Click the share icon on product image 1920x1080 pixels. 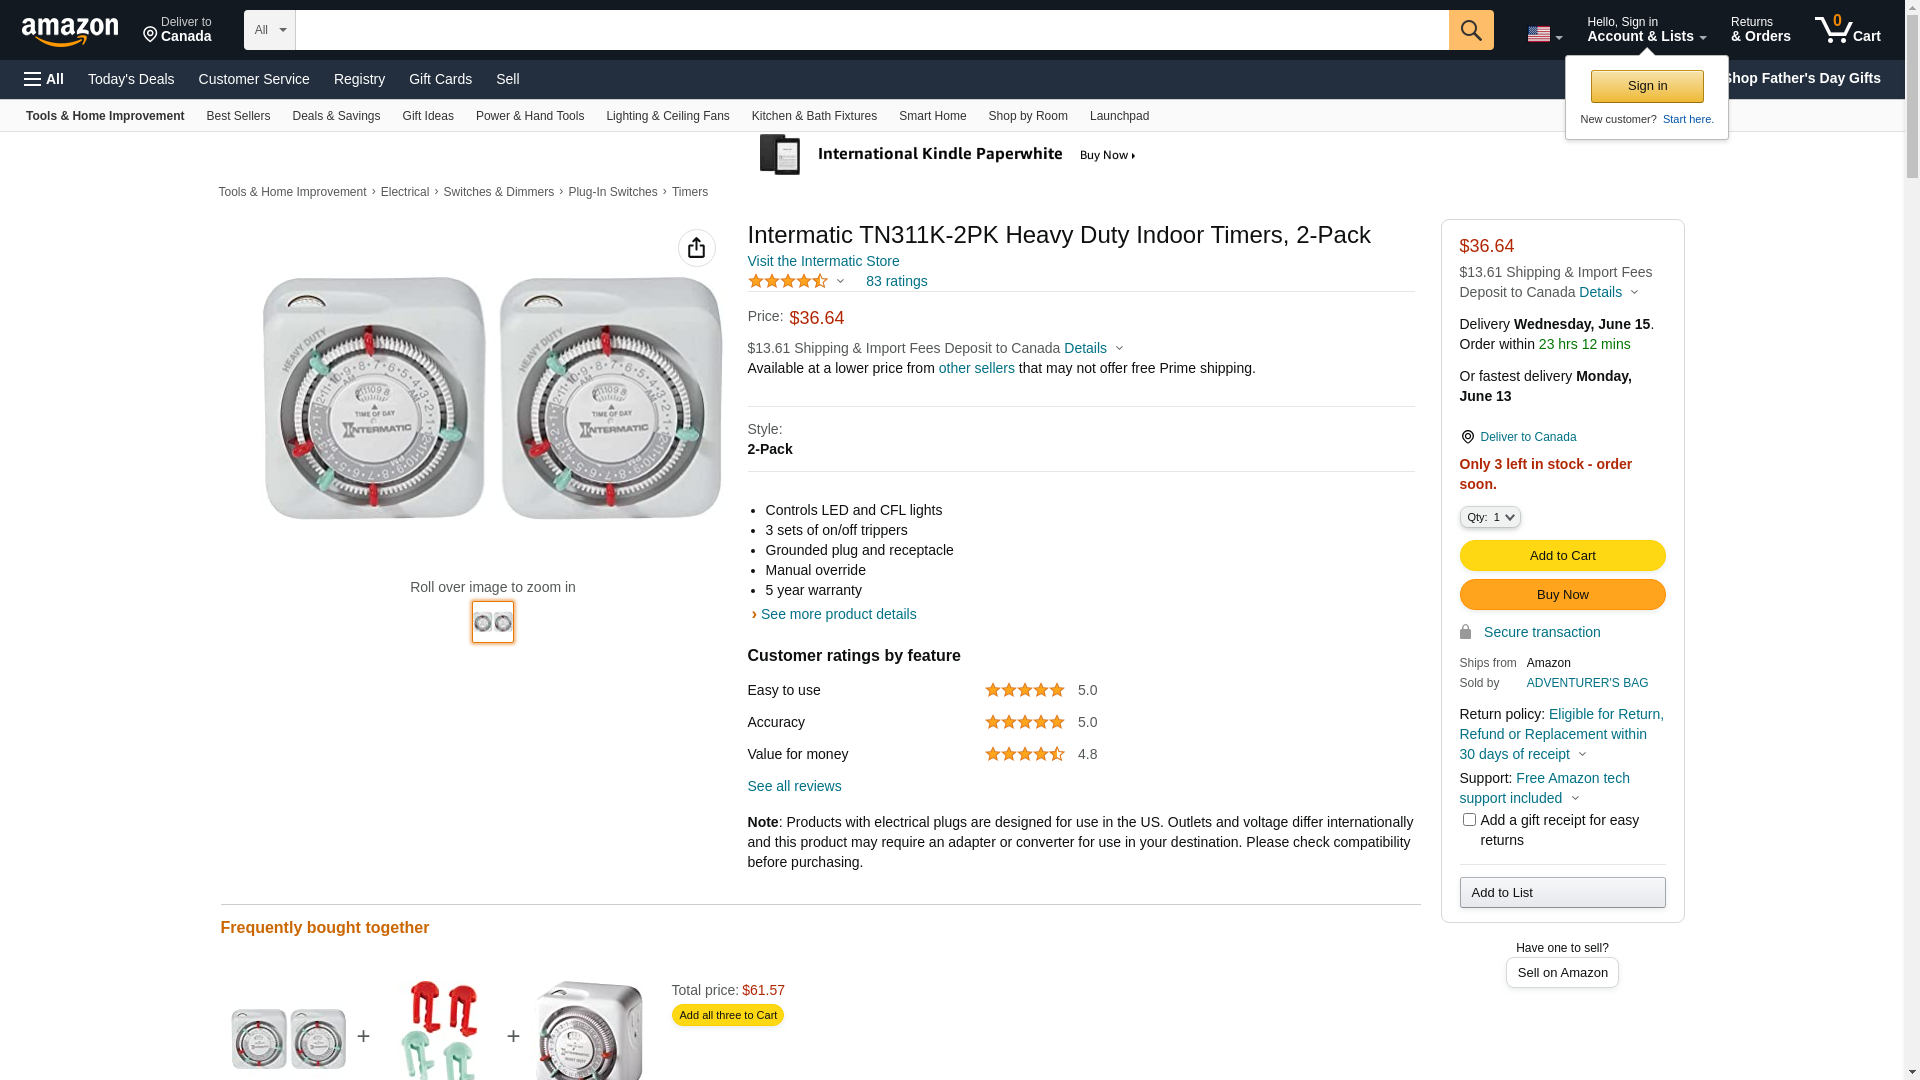pyautogui.click(x=696, y=248)
